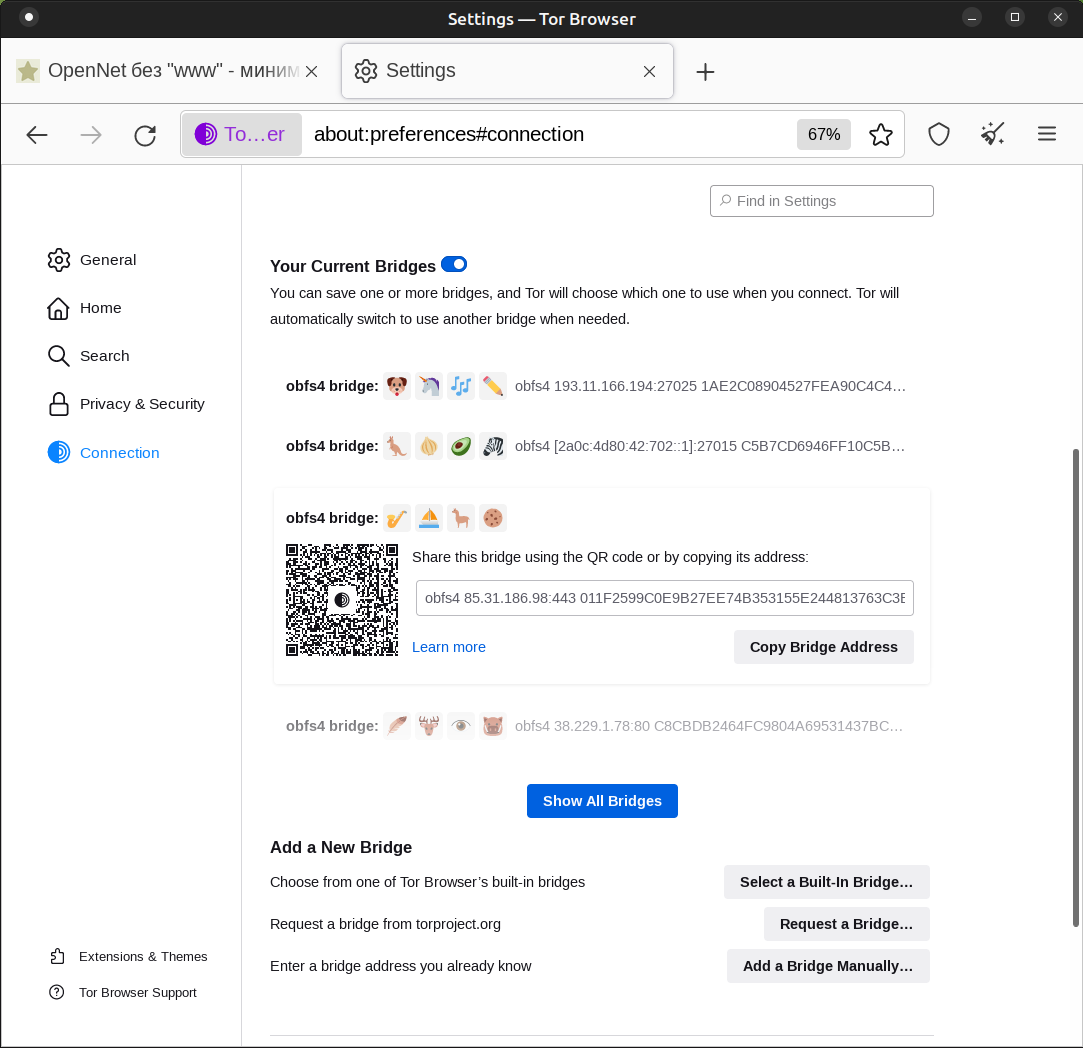Image resolution: width=1083 pixels, height=1048 pixels.
Task: Click Copy Bridge Address button
Action: tap(823, 647)
